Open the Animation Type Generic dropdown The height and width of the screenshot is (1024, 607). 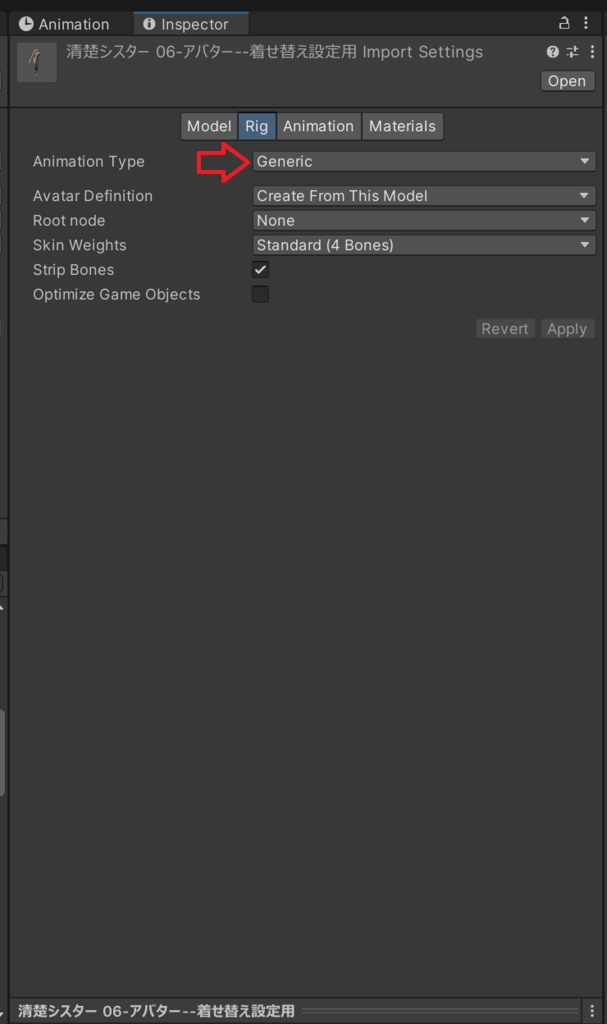[x=423, y=161]
